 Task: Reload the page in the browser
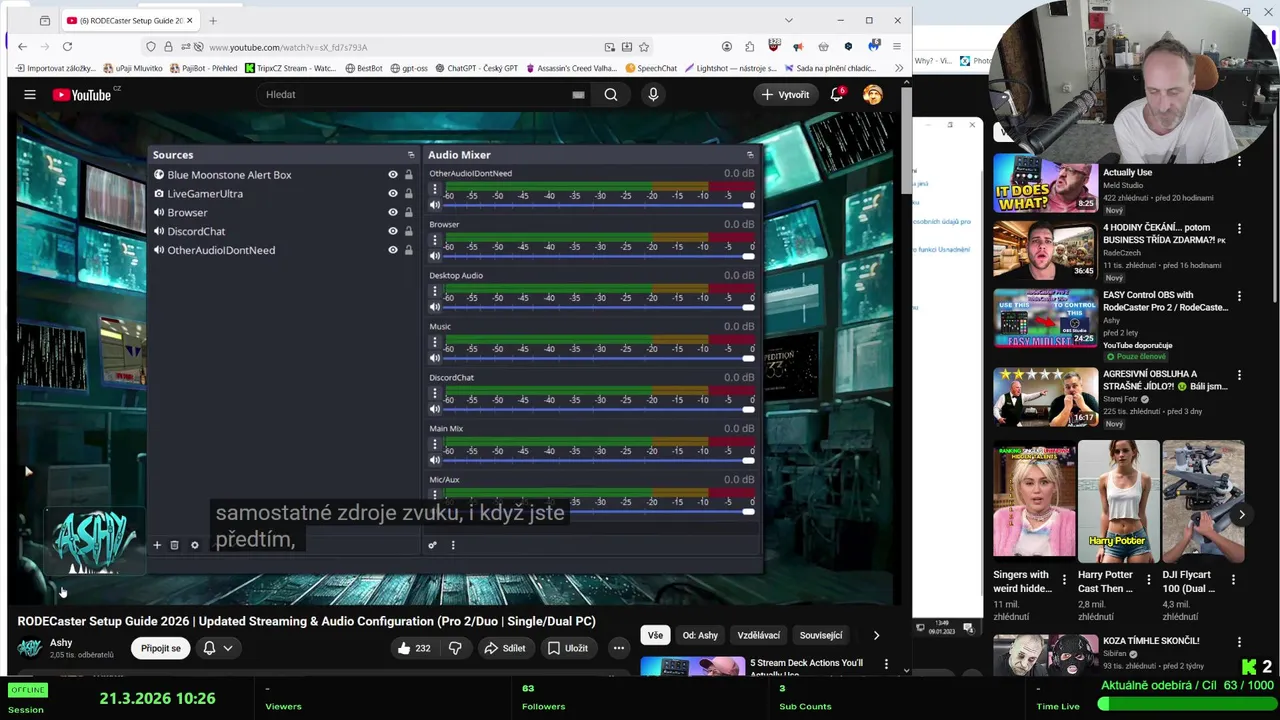tap(67, 46)
